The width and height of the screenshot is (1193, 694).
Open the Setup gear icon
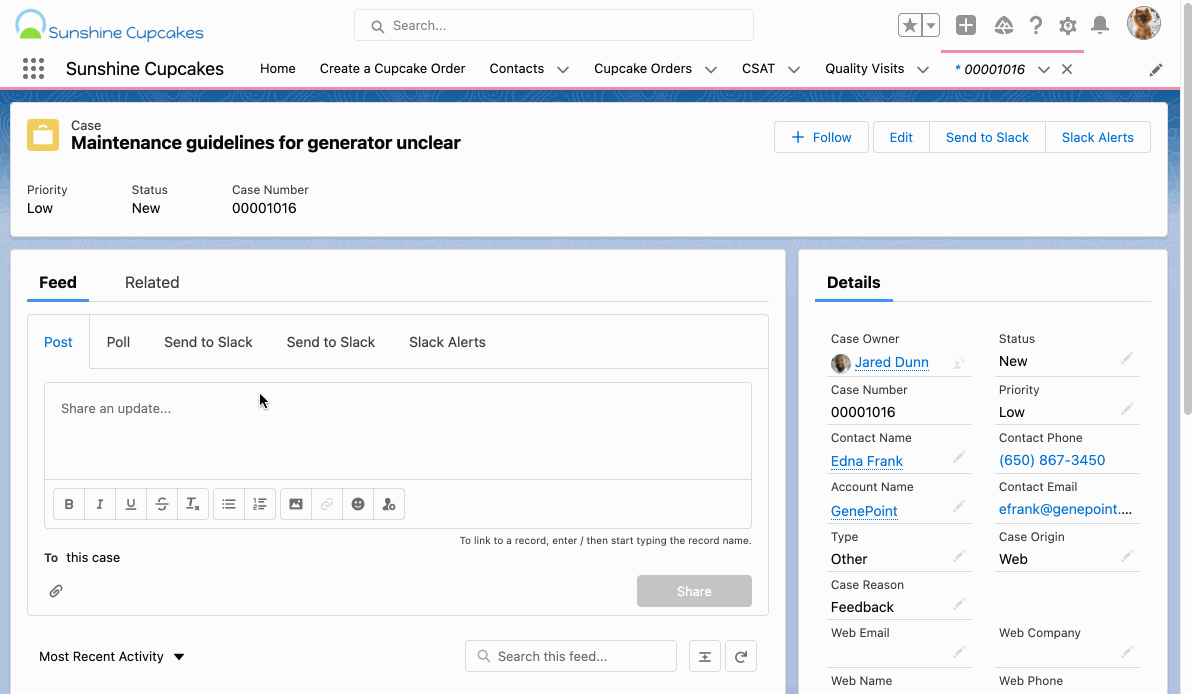pyautogui.click(x=1067, y=26)
